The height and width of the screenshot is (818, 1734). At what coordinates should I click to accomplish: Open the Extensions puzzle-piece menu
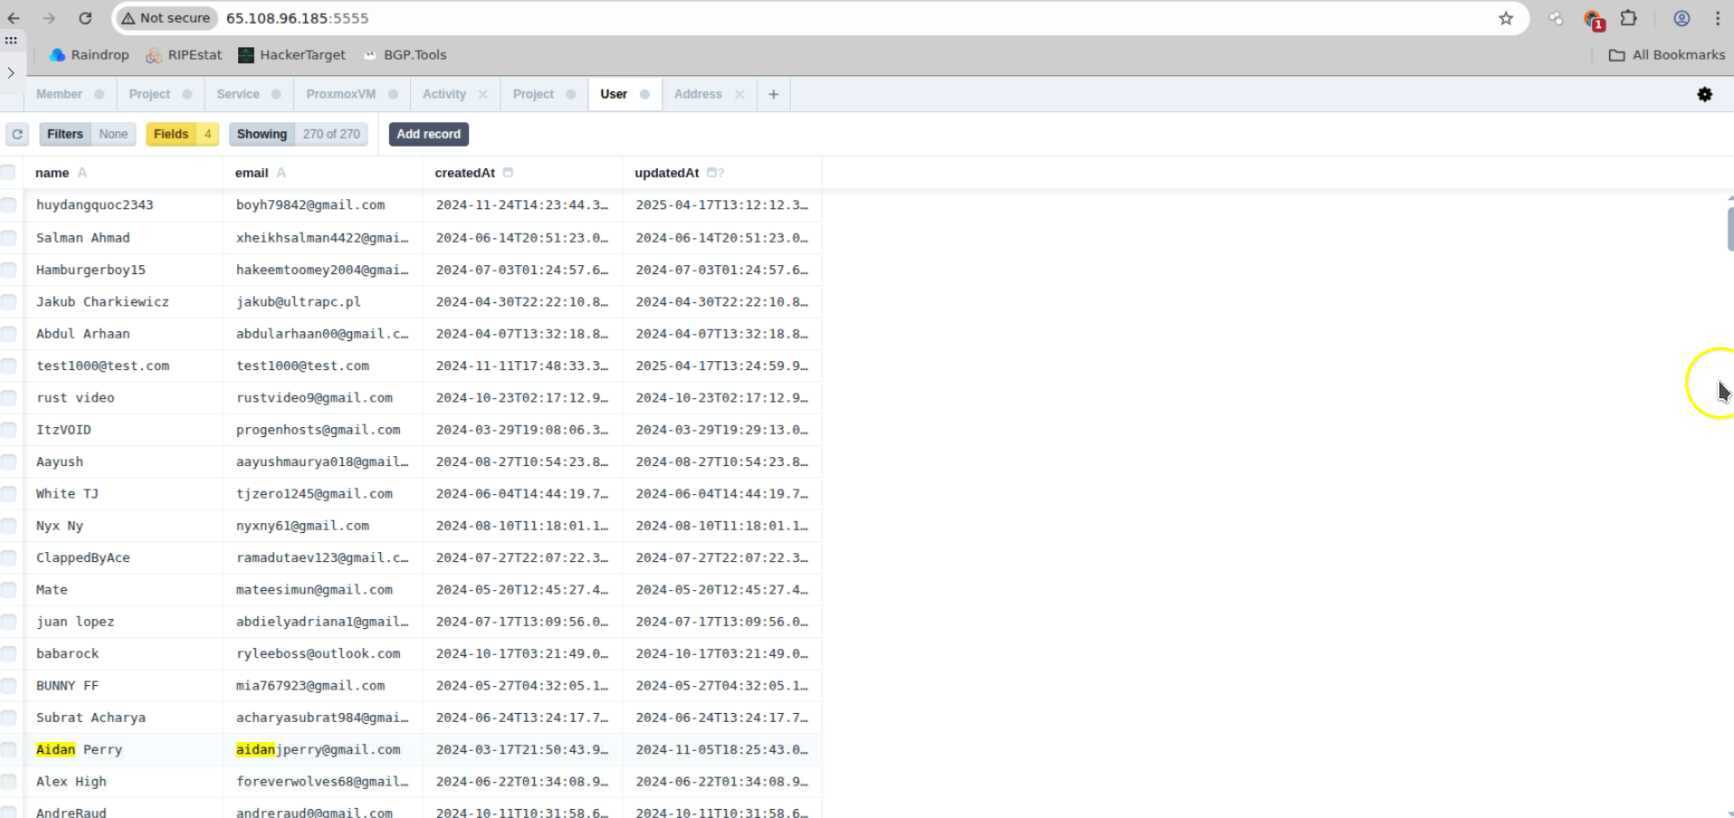1629,18
